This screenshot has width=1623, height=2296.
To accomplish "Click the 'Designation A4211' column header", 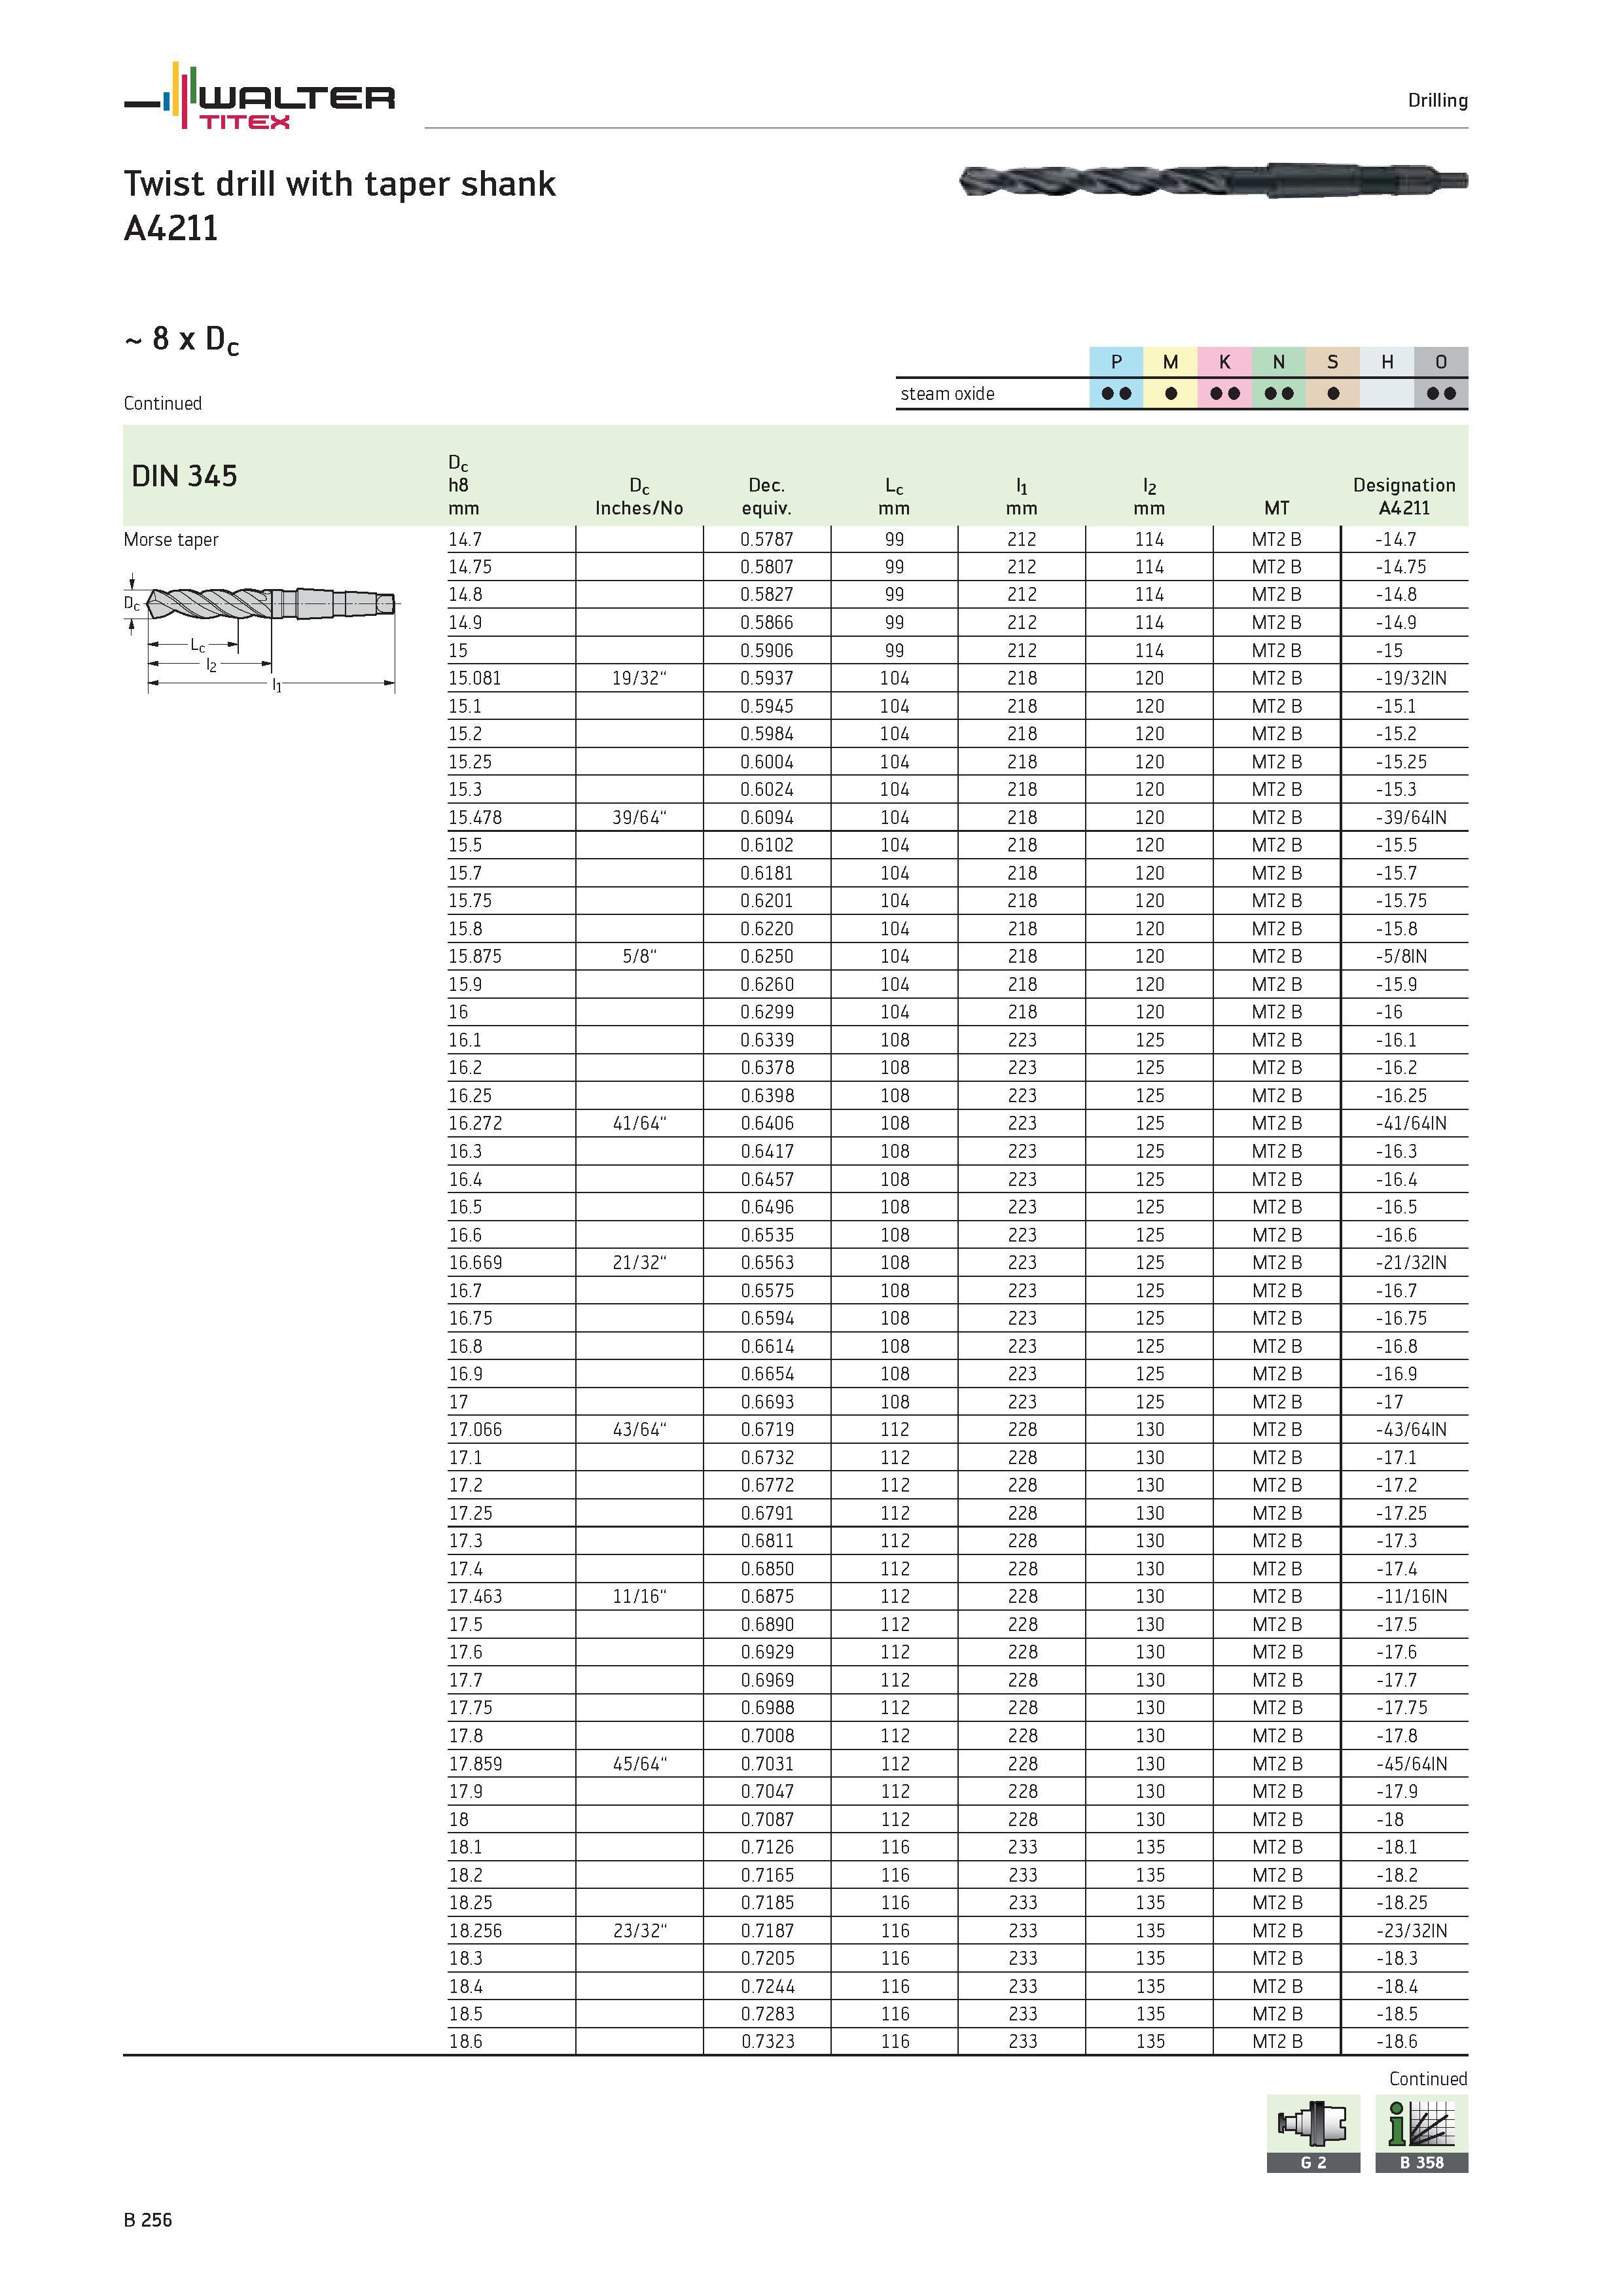I will (x=1404, y=496).
